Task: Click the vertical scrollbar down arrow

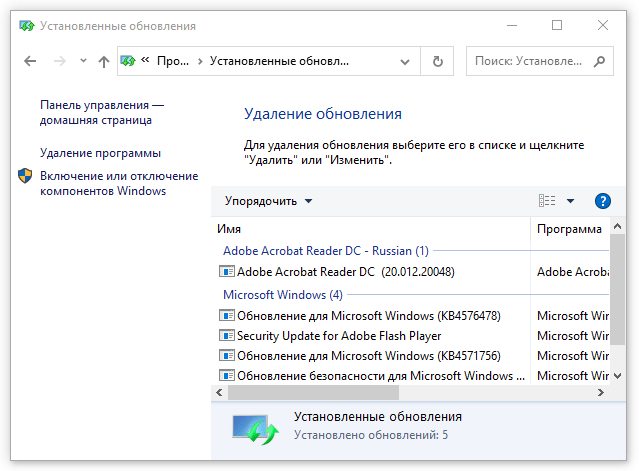Action: [617, 376]
